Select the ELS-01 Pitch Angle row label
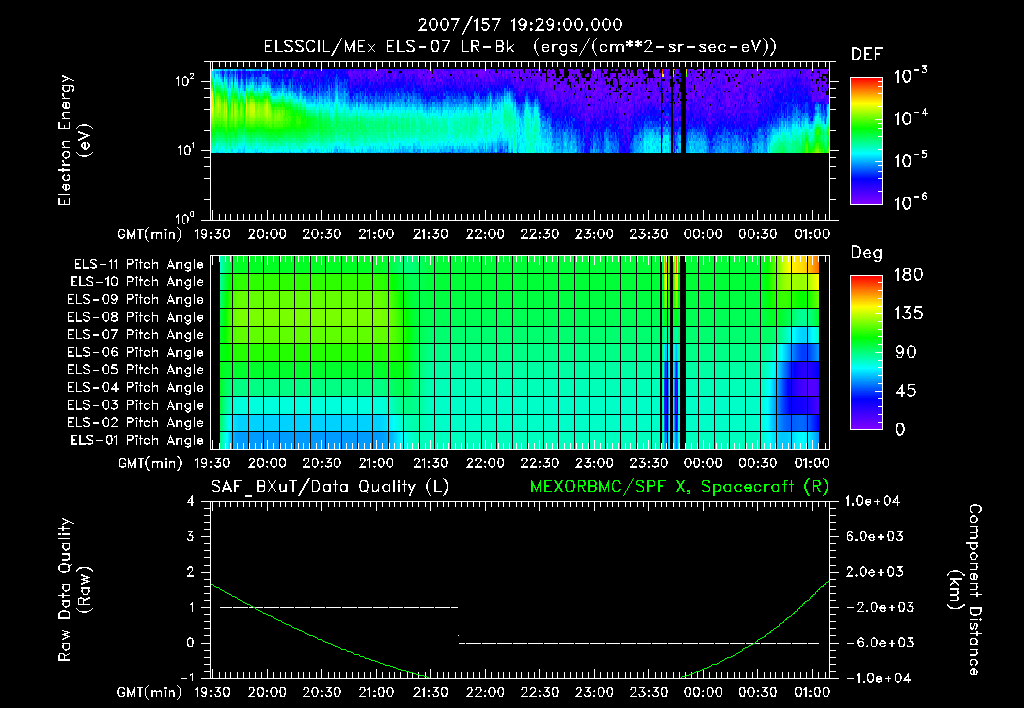This screenshot has height=708, width=1024. [x=137, y=440]
